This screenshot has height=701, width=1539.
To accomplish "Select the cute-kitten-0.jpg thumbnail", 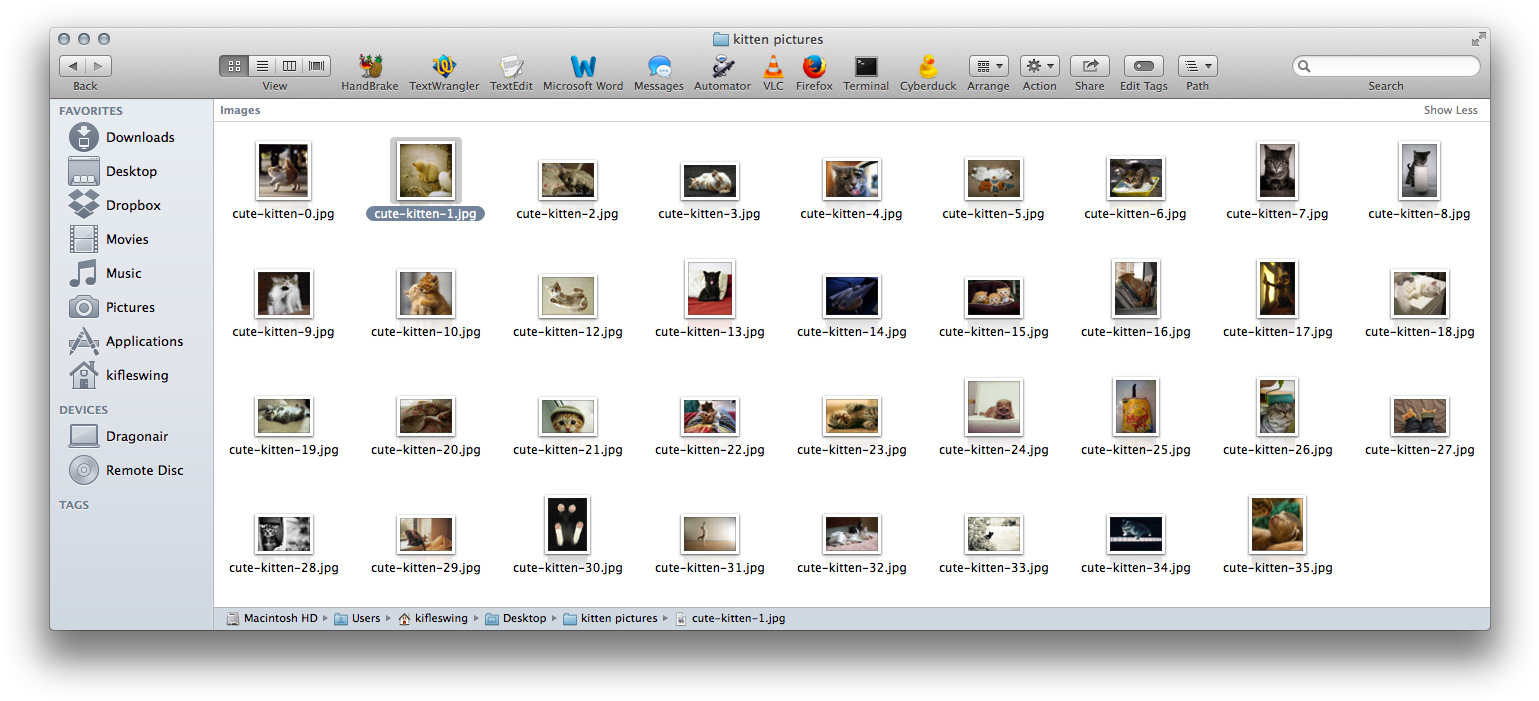I will [x=283, y=170].
